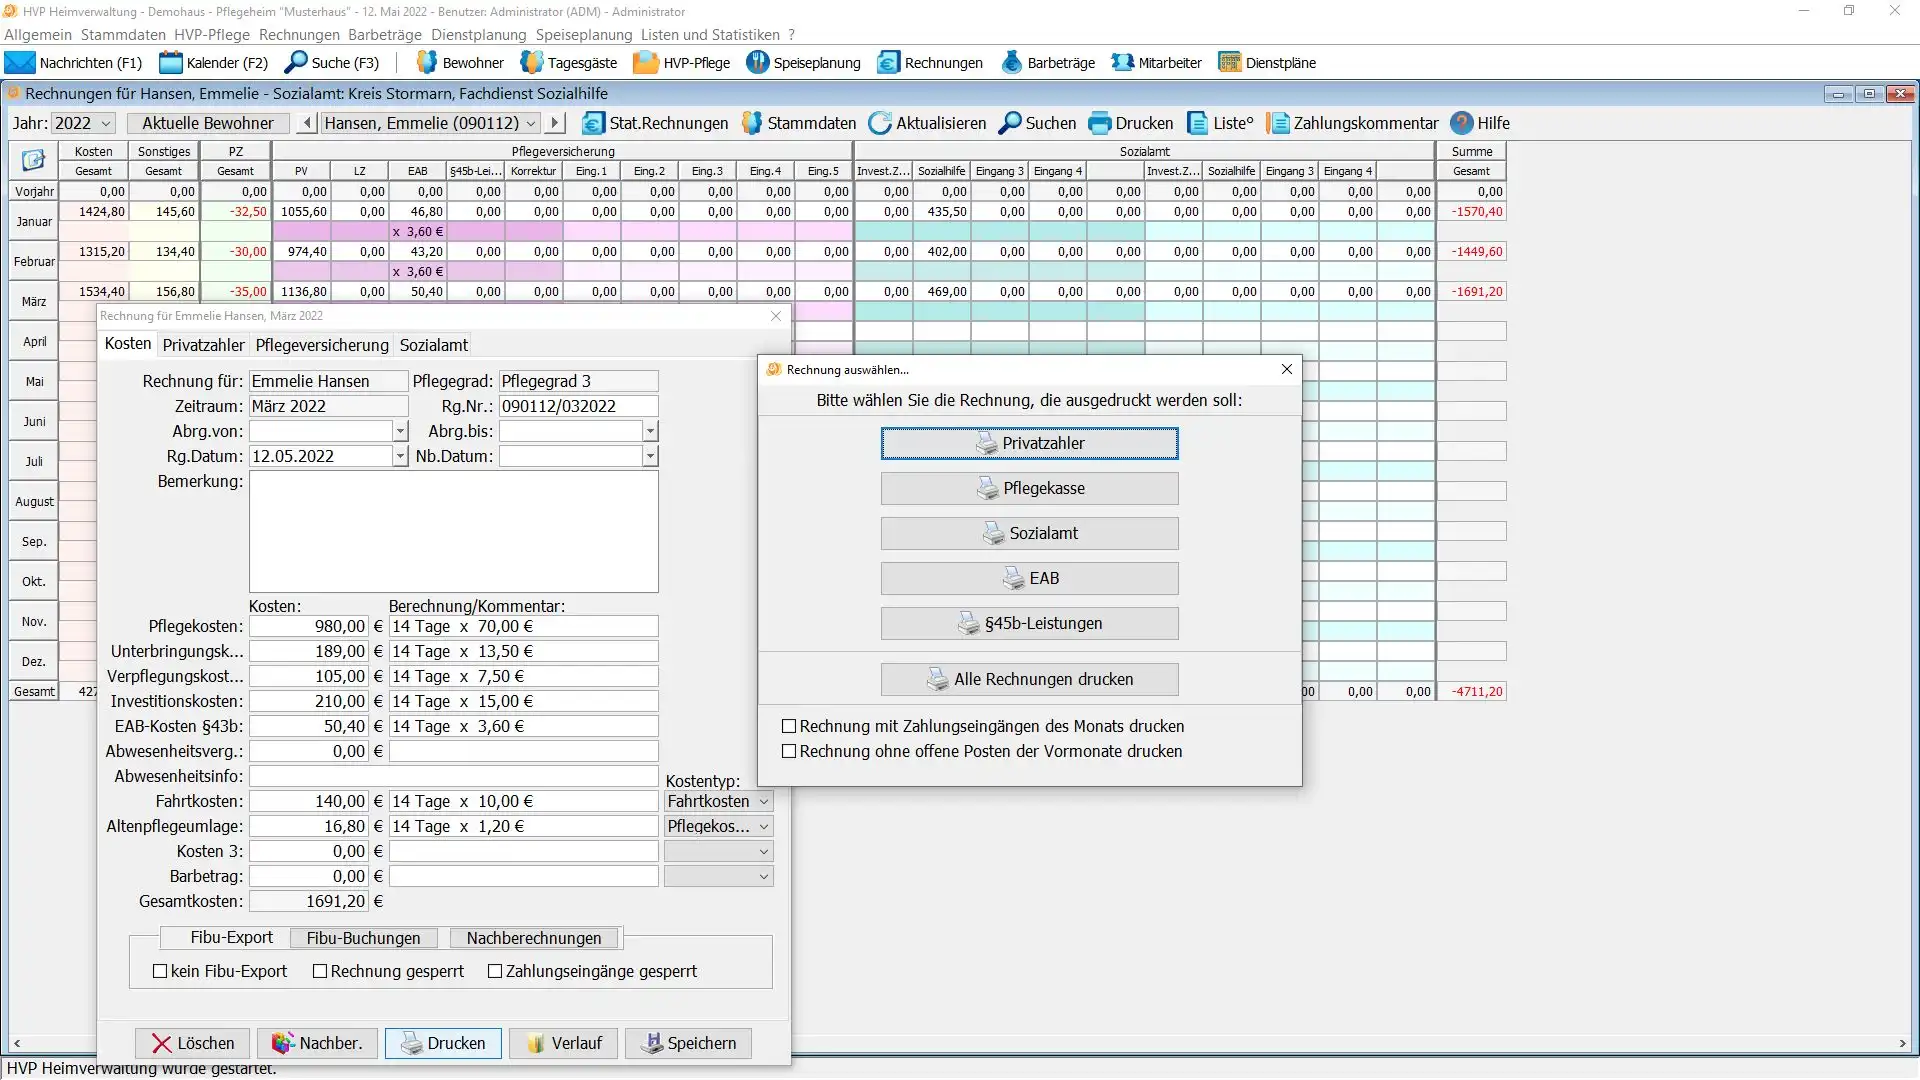Expand the Jahr 2022 dropdown
1920x1080 pixels.
pos(106,123)
